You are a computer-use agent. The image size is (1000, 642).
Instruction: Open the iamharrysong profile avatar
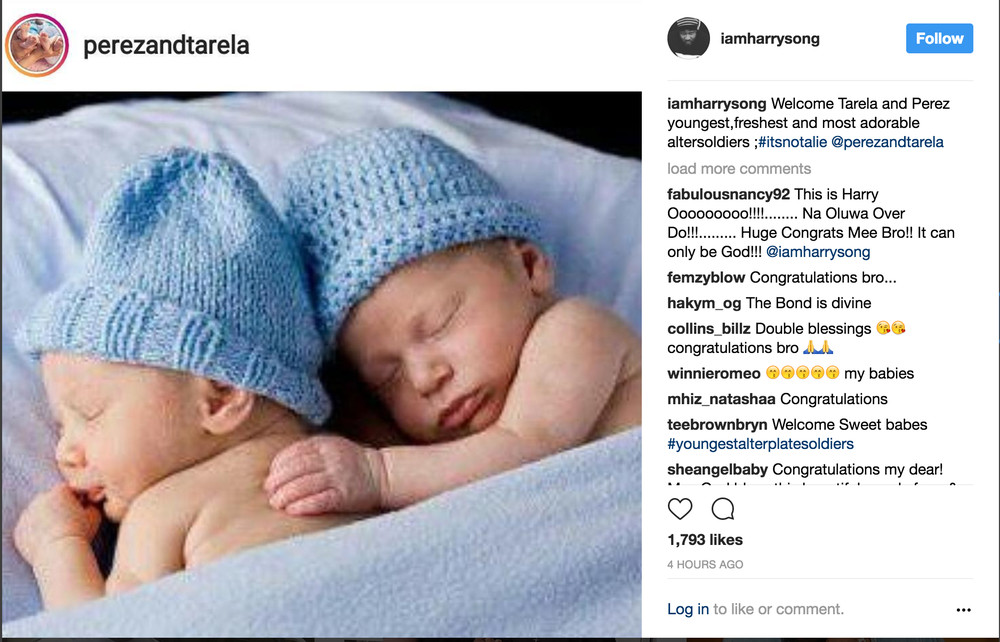[688, 38]
